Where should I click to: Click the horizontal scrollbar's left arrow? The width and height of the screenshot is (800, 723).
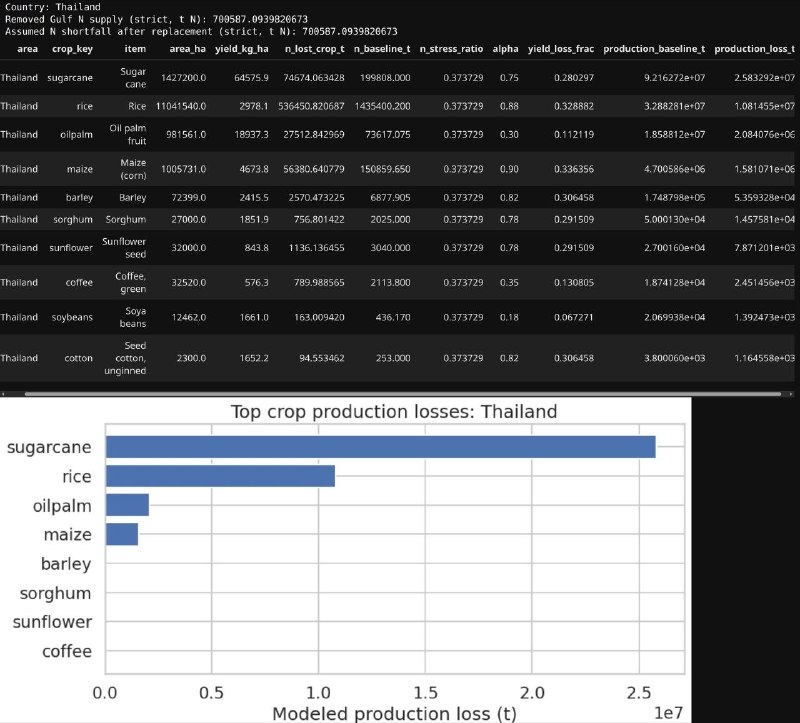coord(5,393)
